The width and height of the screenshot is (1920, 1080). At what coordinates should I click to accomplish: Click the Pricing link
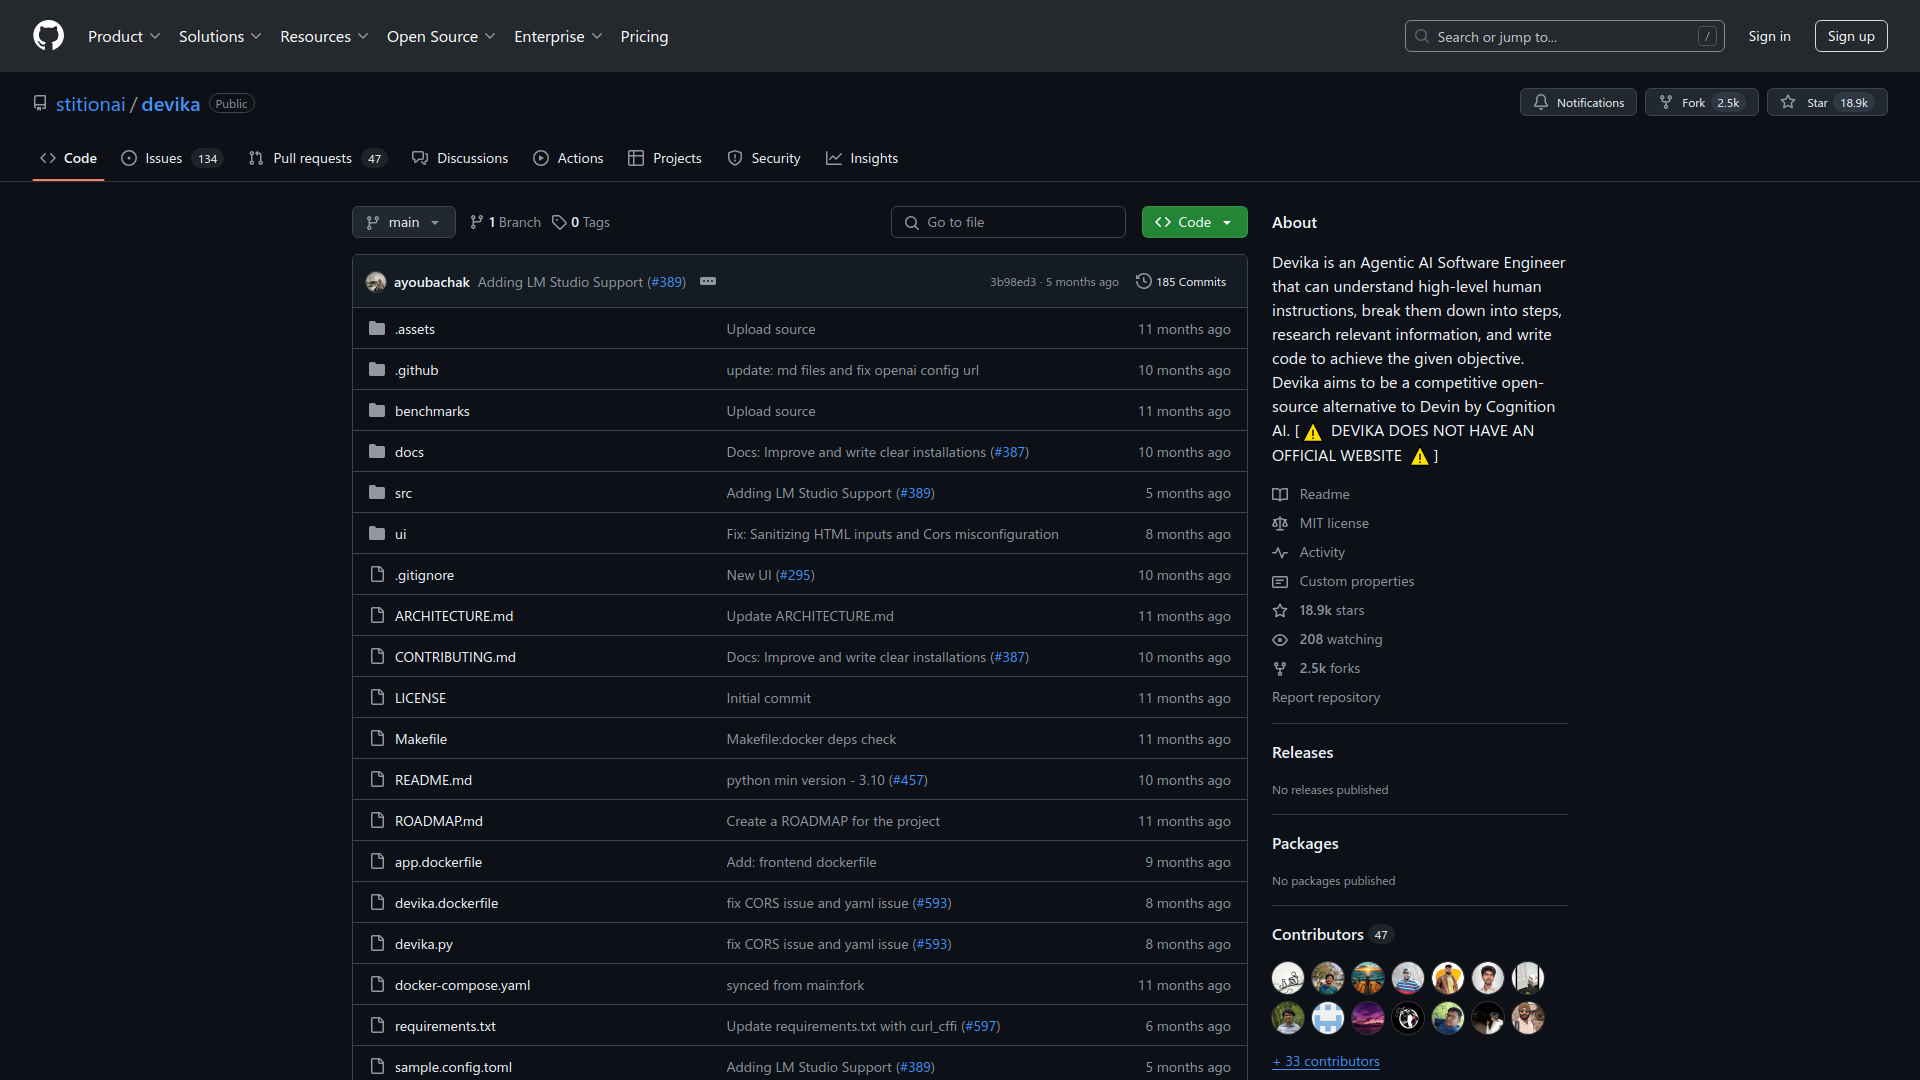644,36
